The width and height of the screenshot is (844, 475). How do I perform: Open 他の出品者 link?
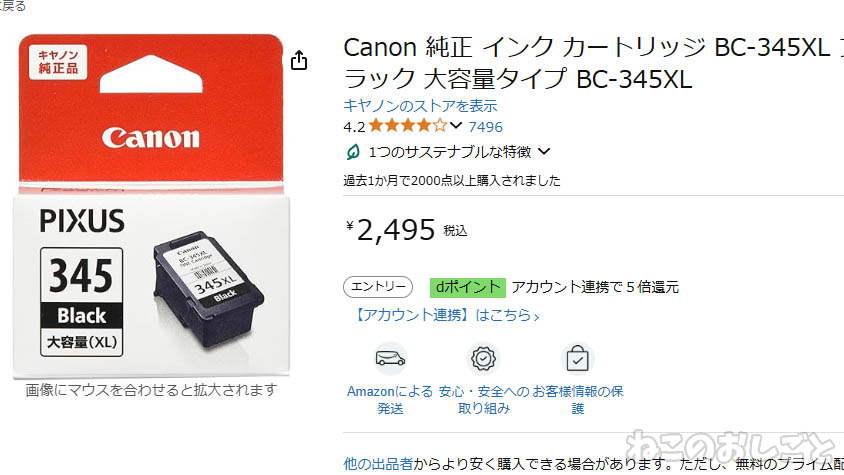(378, 463)
